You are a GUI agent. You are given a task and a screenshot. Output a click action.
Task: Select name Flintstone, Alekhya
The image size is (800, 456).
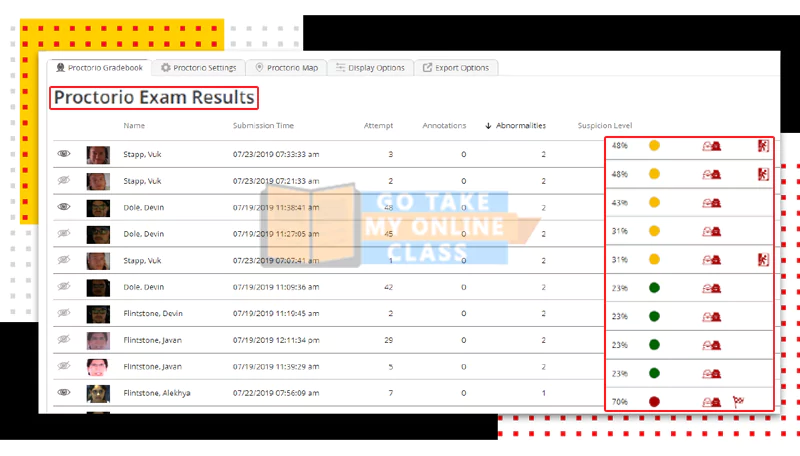click(x=157, y=393)
